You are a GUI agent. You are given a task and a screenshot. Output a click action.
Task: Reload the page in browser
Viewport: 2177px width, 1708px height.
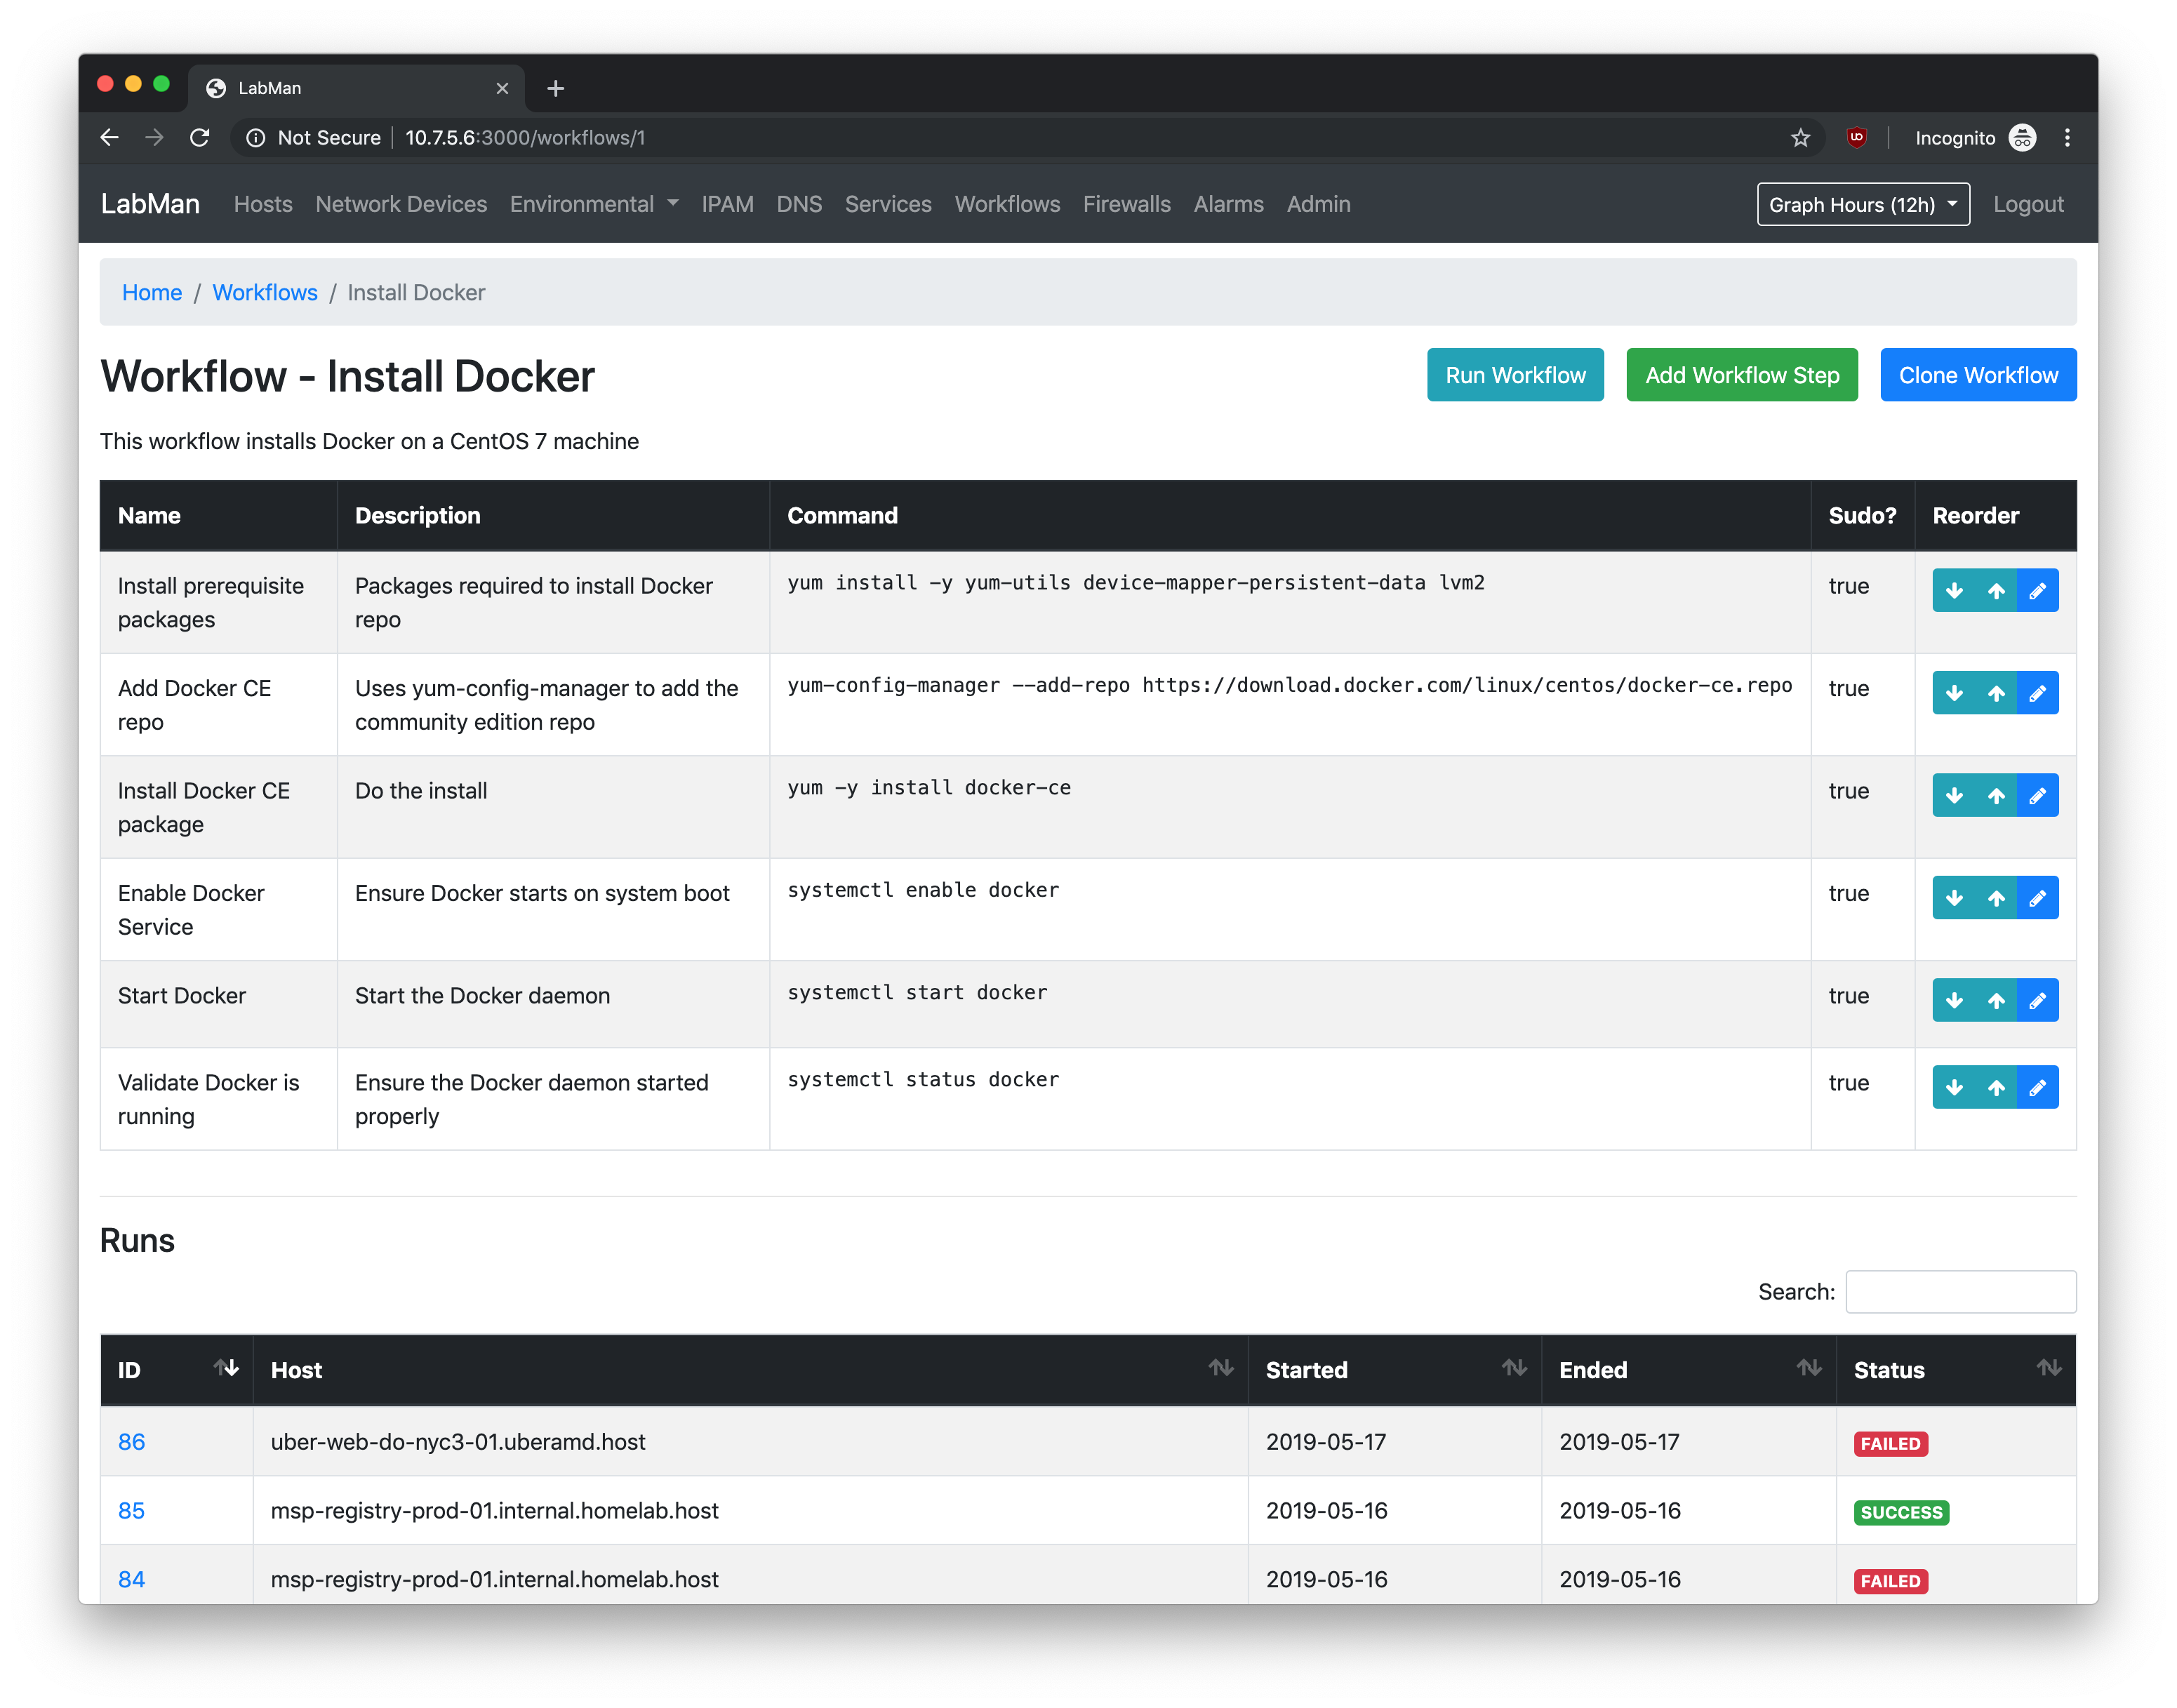(x=200, y=138)
